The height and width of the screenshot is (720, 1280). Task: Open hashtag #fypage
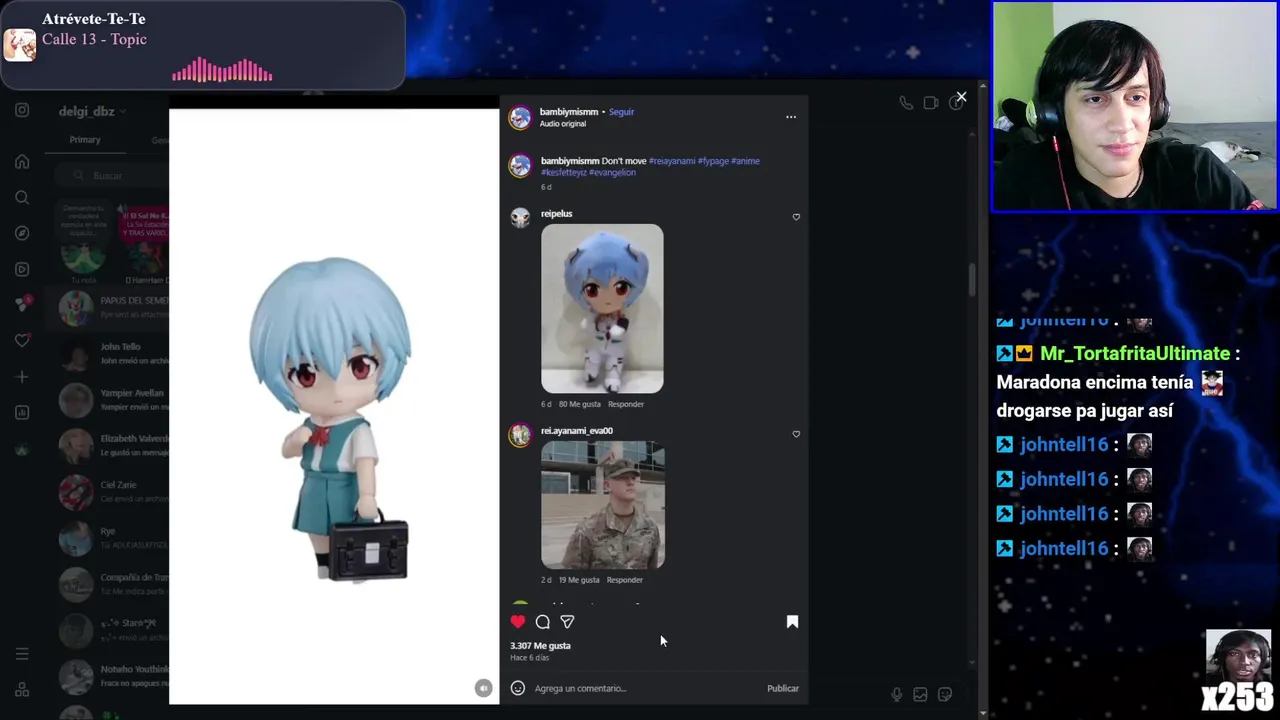tap(713, 161)
